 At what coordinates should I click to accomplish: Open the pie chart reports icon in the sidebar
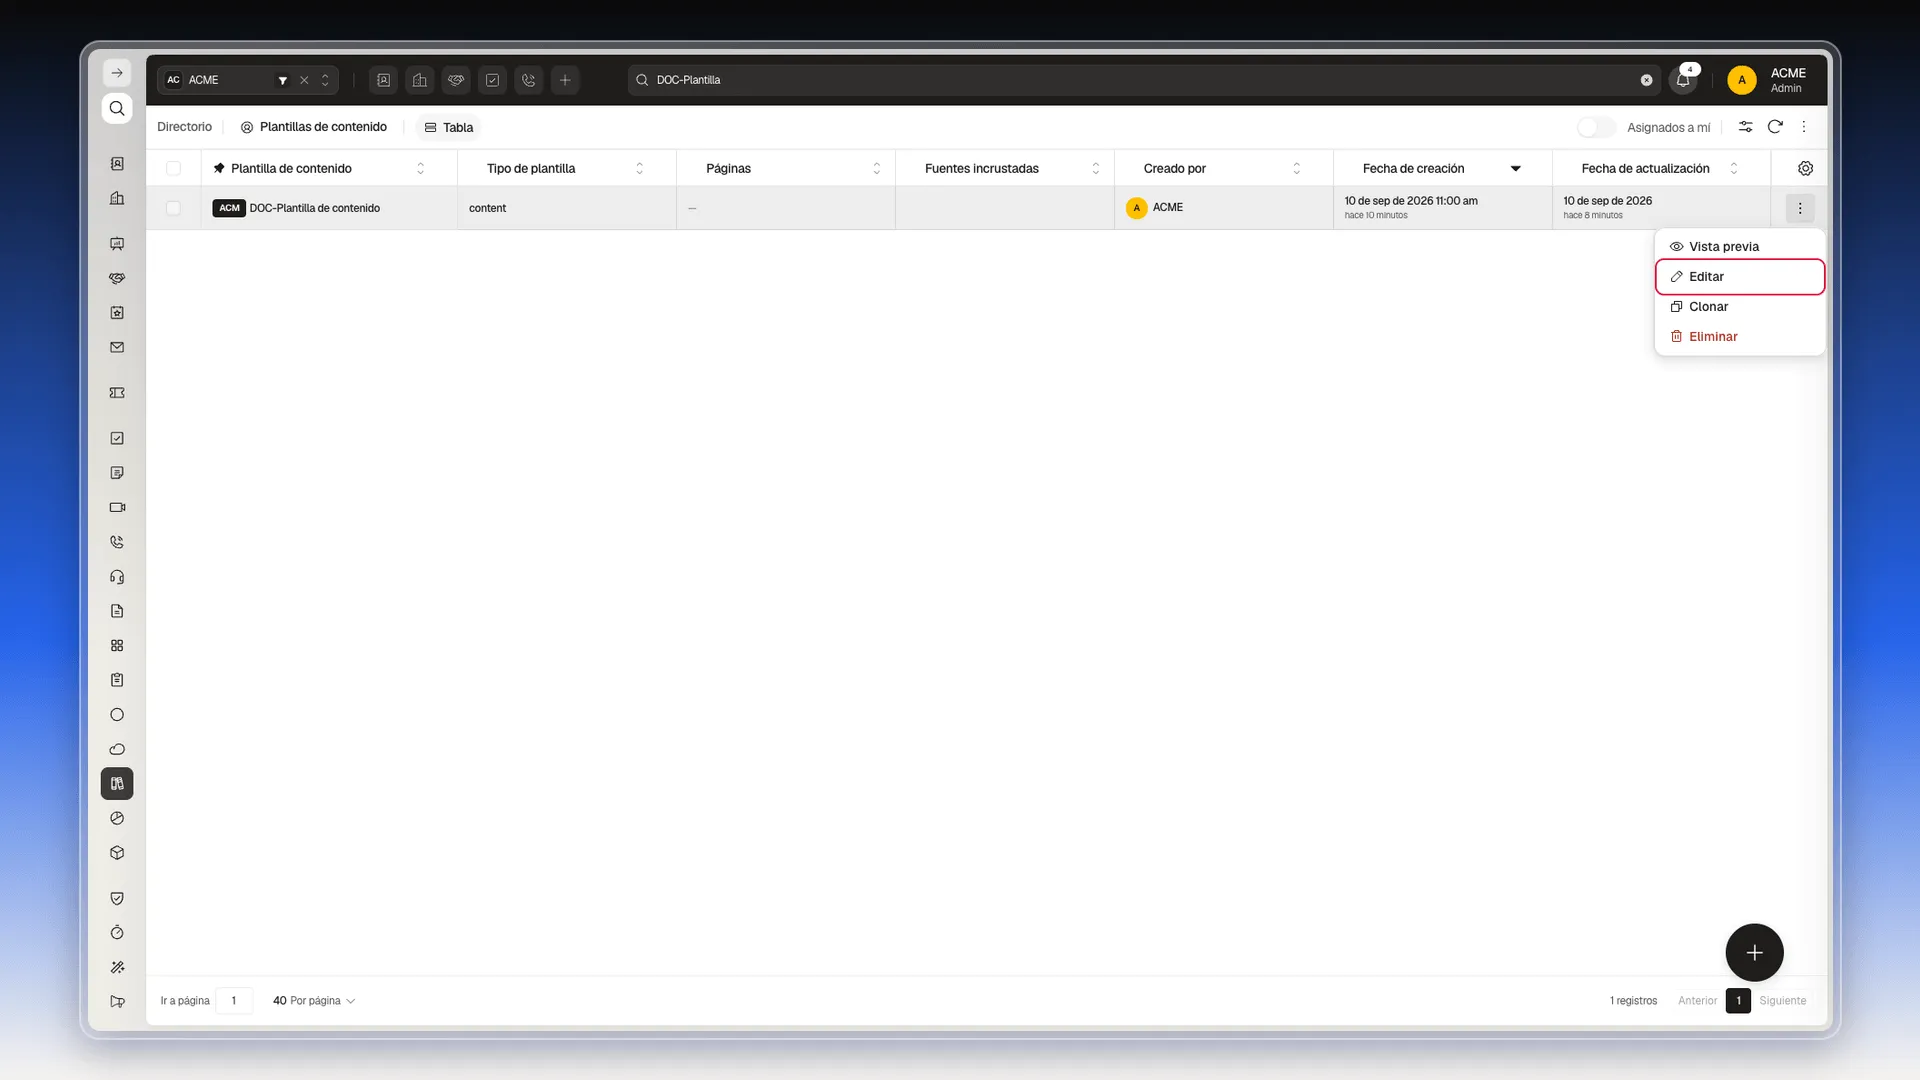click(x=117, y=818)
